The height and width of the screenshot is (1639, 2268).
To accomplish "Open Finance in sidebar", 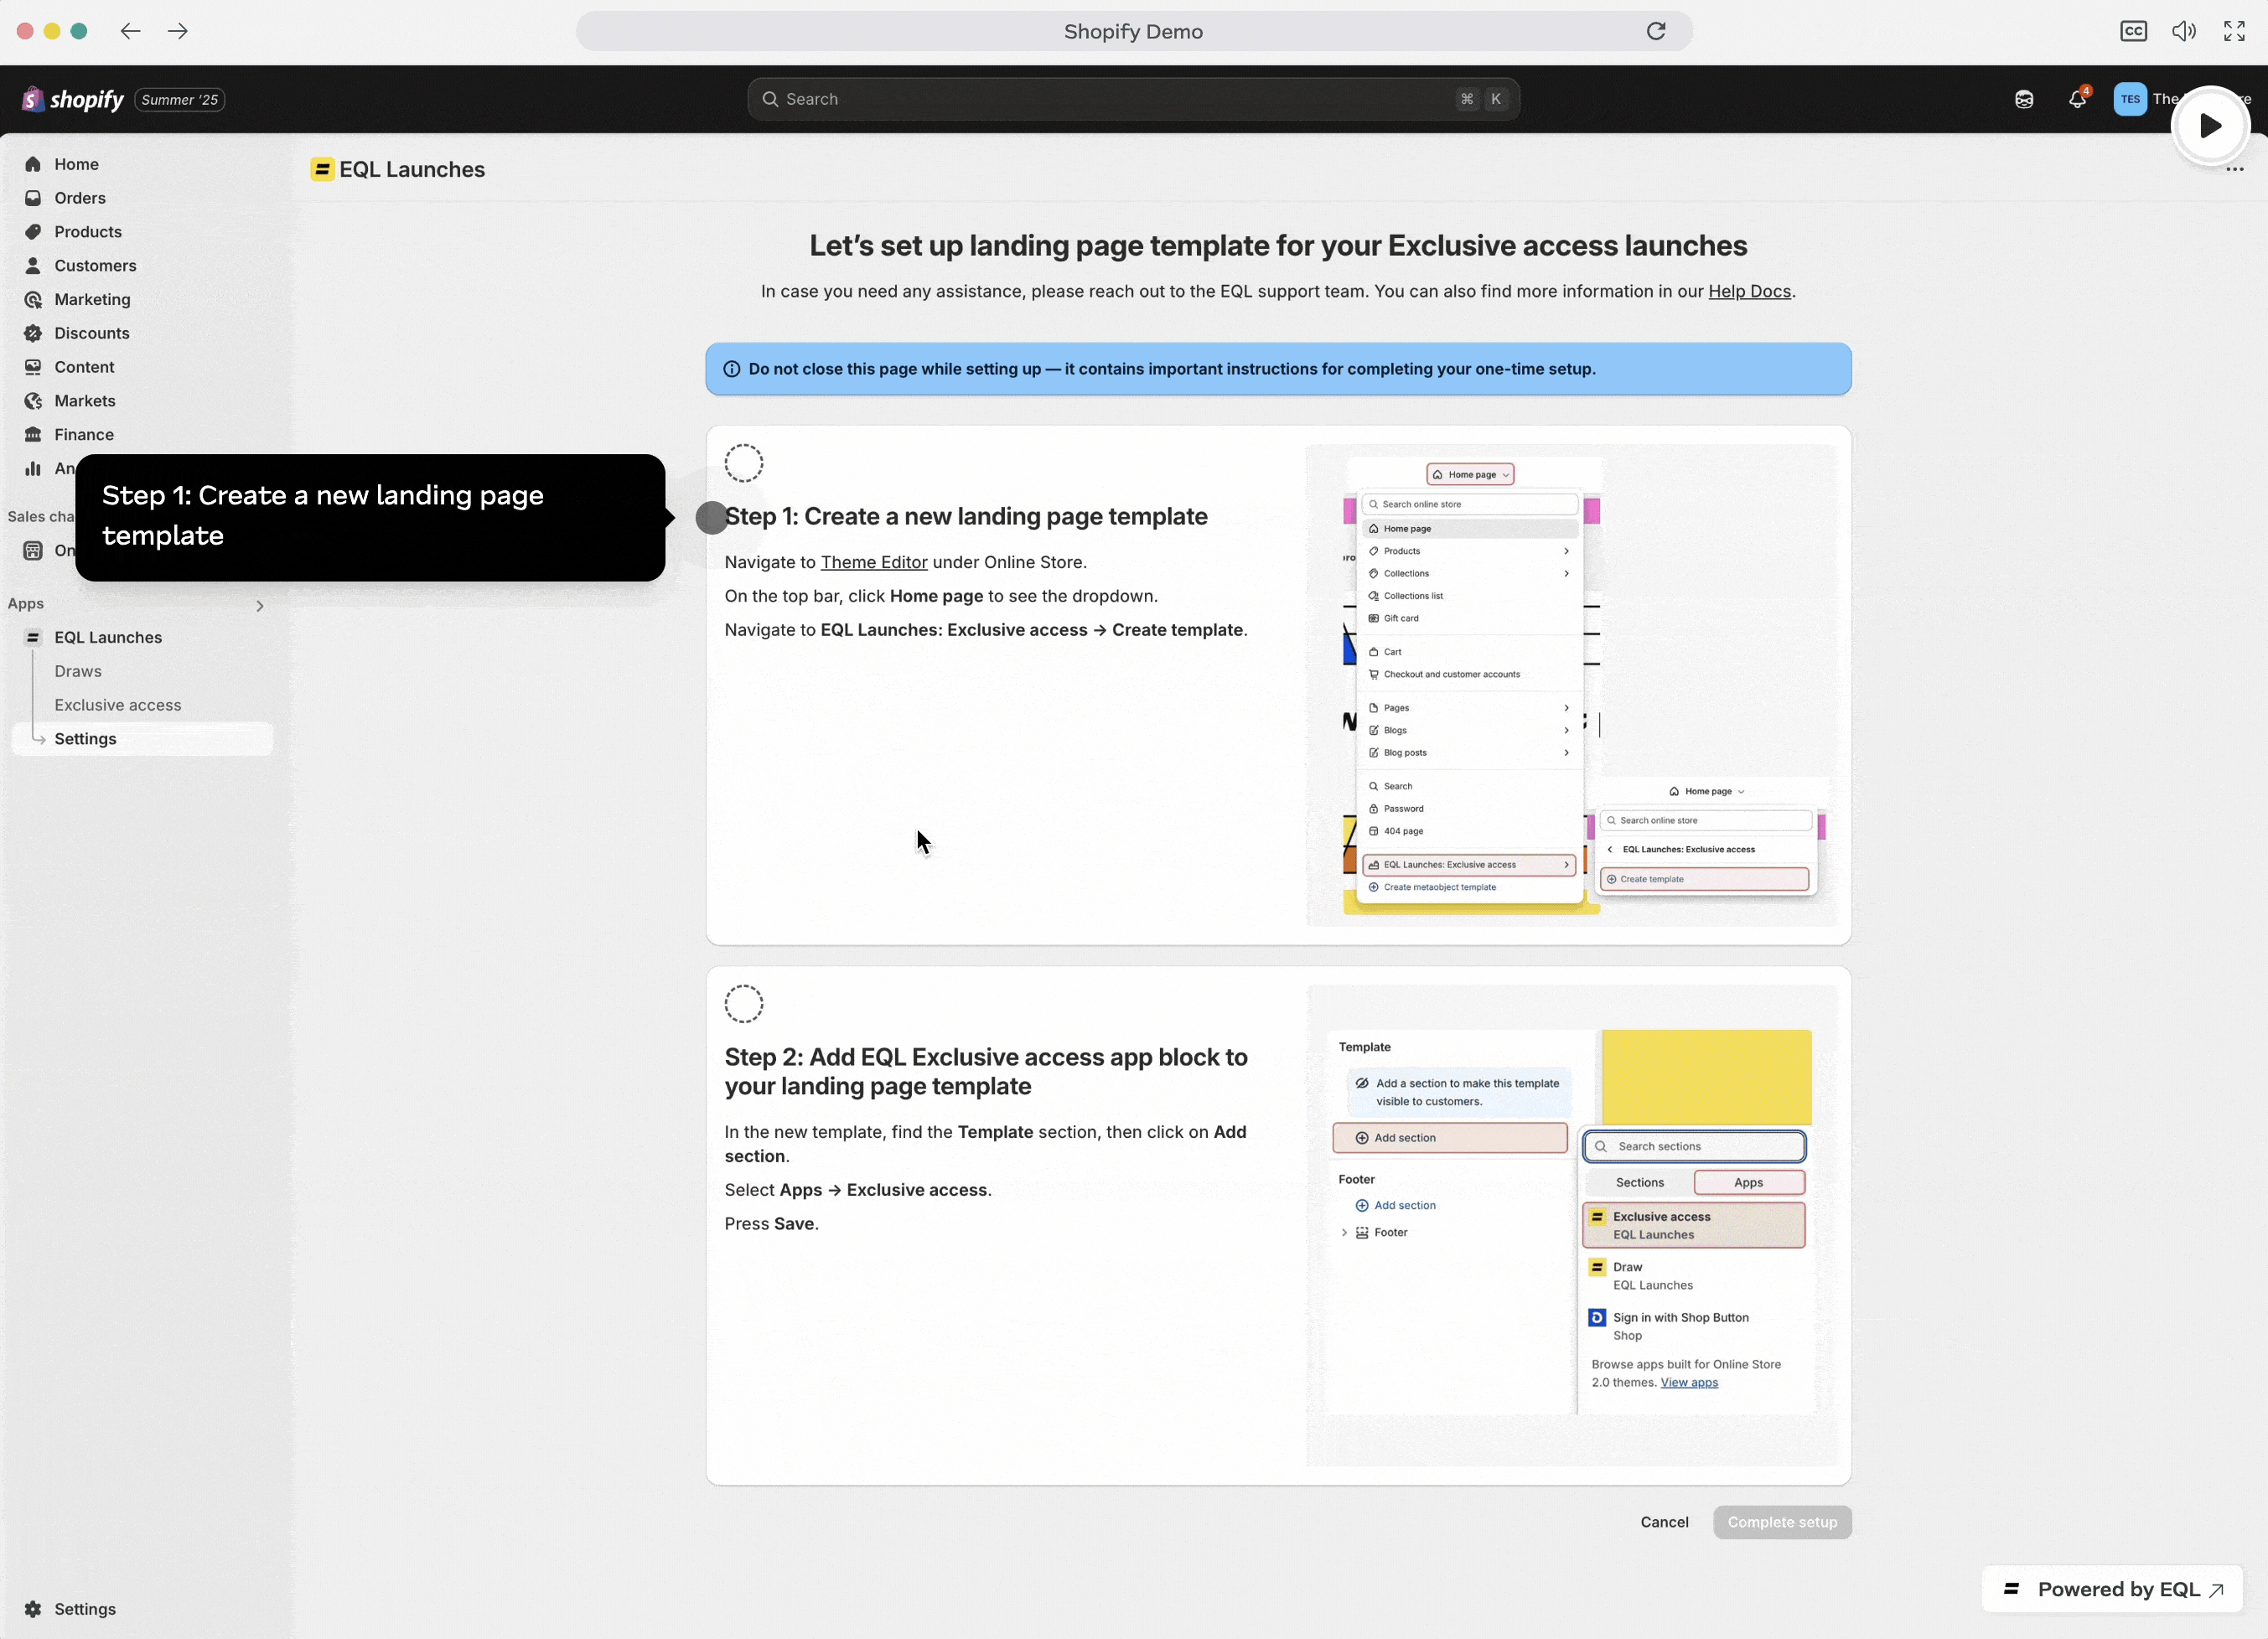I will [84, 435].
